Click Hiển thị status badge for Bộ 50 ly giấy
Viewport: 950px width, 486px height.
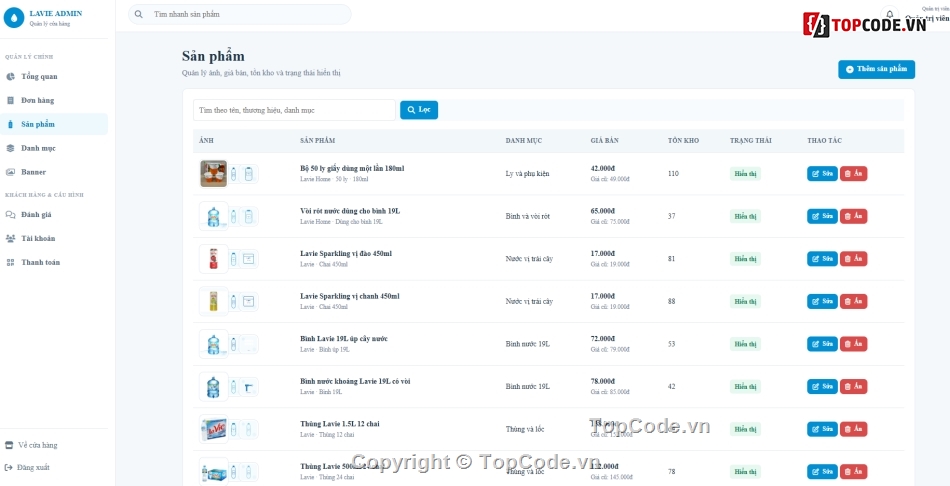745,173
